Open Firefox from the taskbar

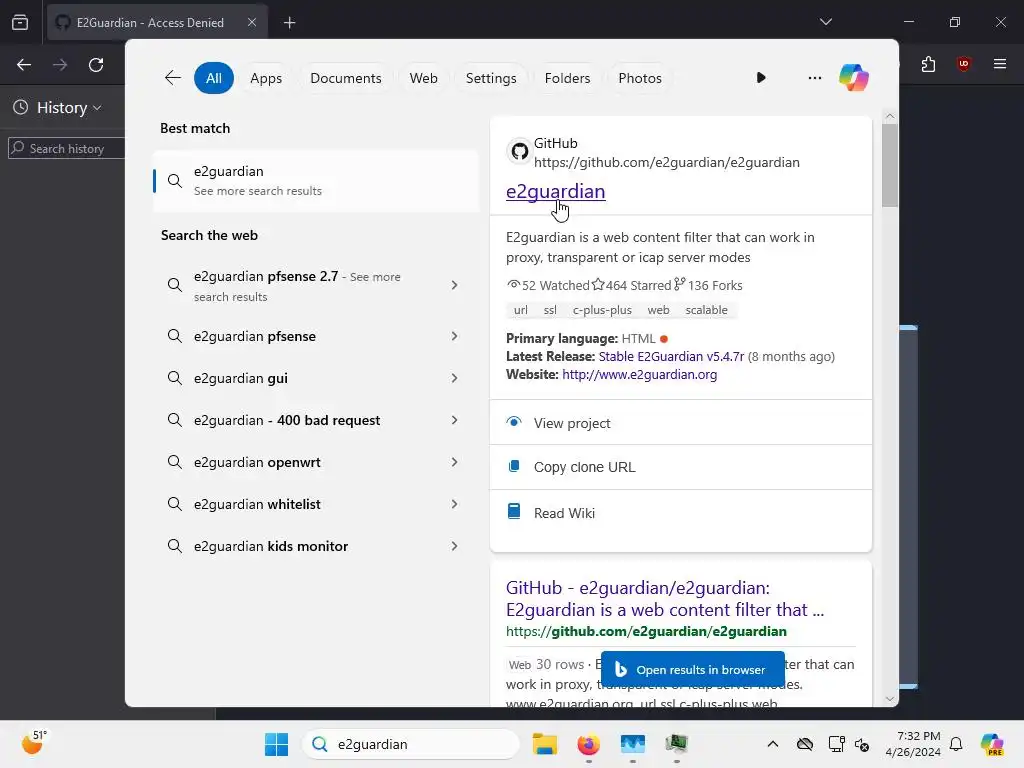point(588,744)
